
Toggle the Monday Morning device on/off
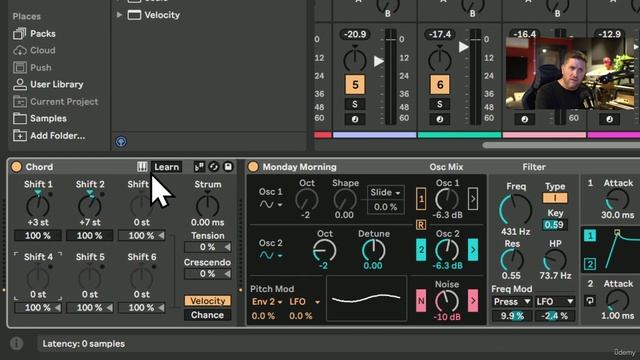tap(253, 167)
